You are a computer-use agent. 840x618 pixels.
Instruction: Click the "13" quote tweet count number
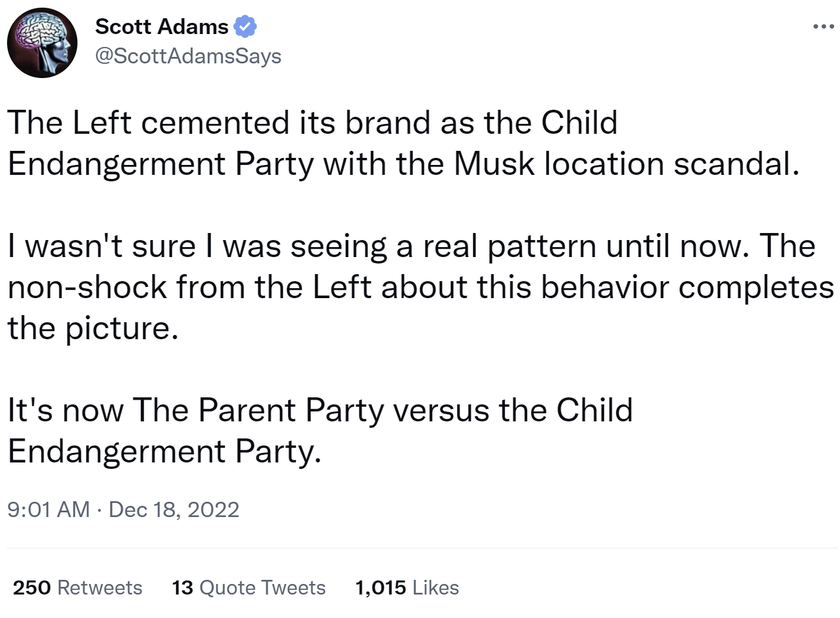pos(182,587)
